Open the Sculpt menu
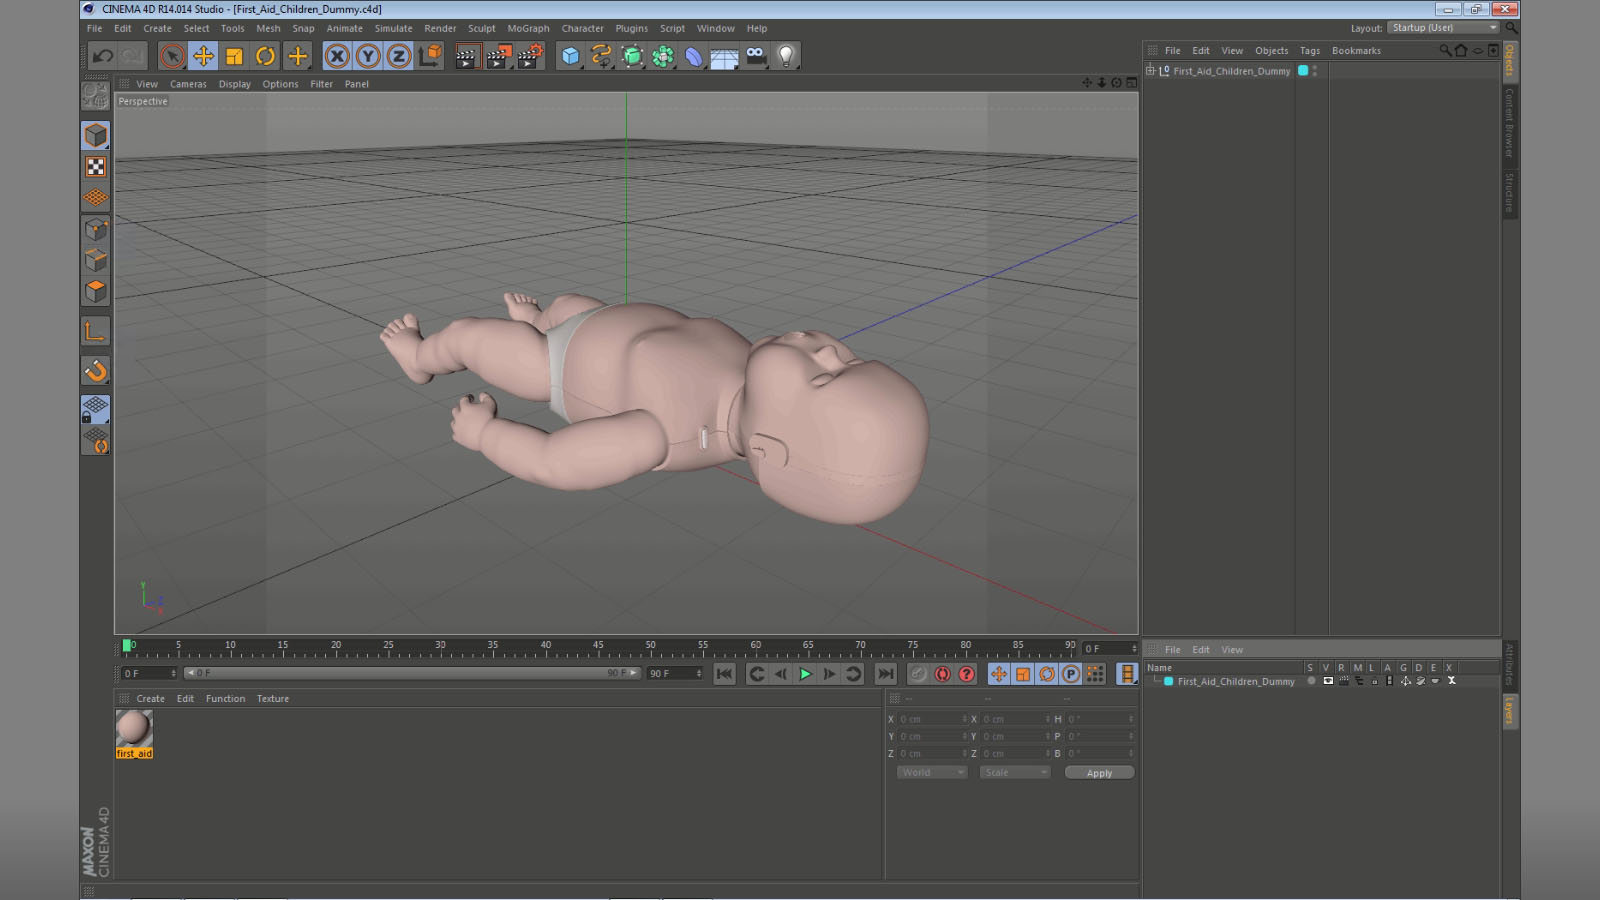1600x900 pixels. [481, 29]
